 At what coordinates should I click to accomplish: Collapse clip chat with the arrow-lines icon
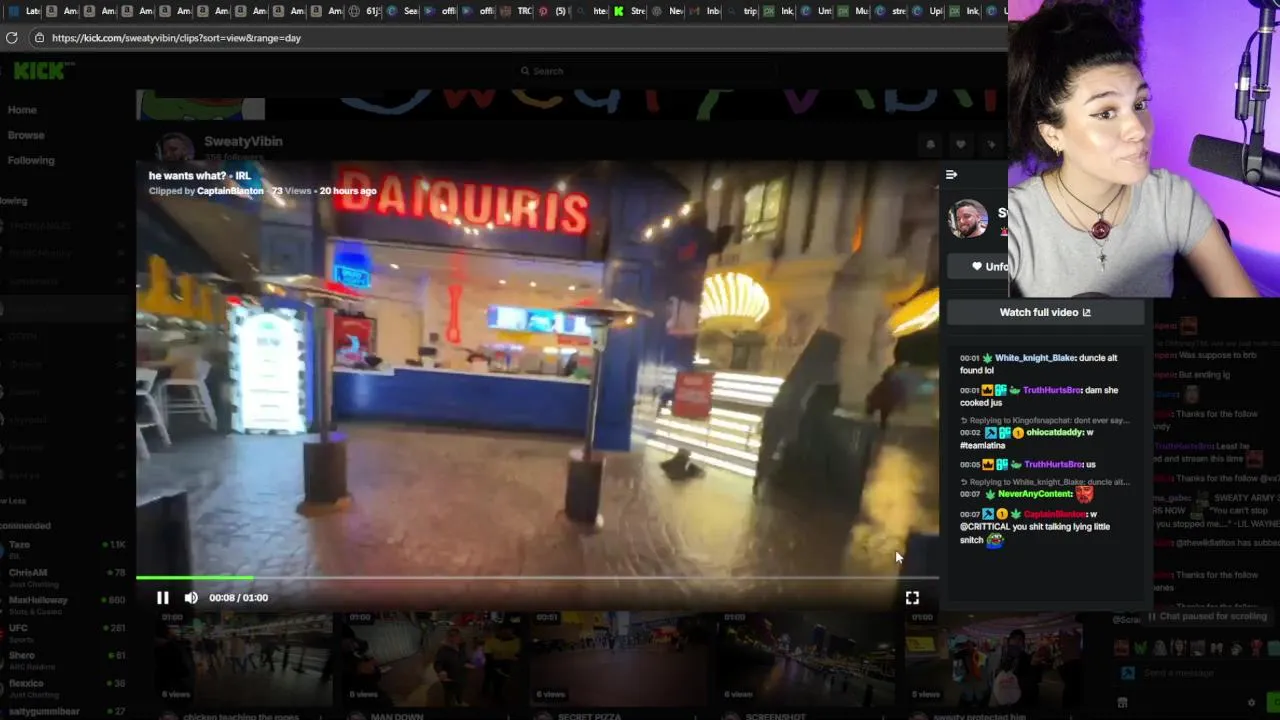951,175
